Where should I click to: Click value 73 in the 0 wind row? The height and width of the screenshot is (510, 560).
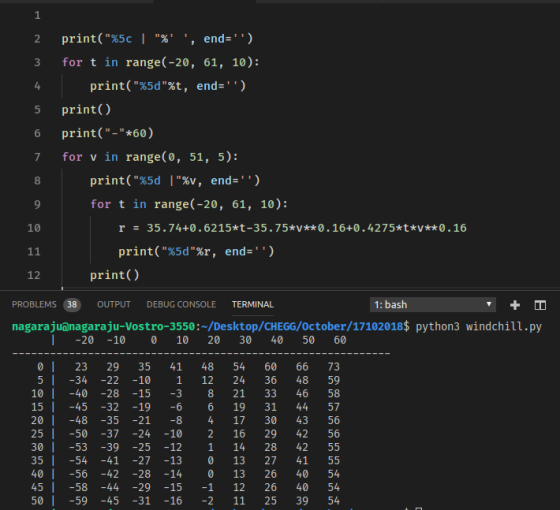pyautogui.click(x=333, y=367)
